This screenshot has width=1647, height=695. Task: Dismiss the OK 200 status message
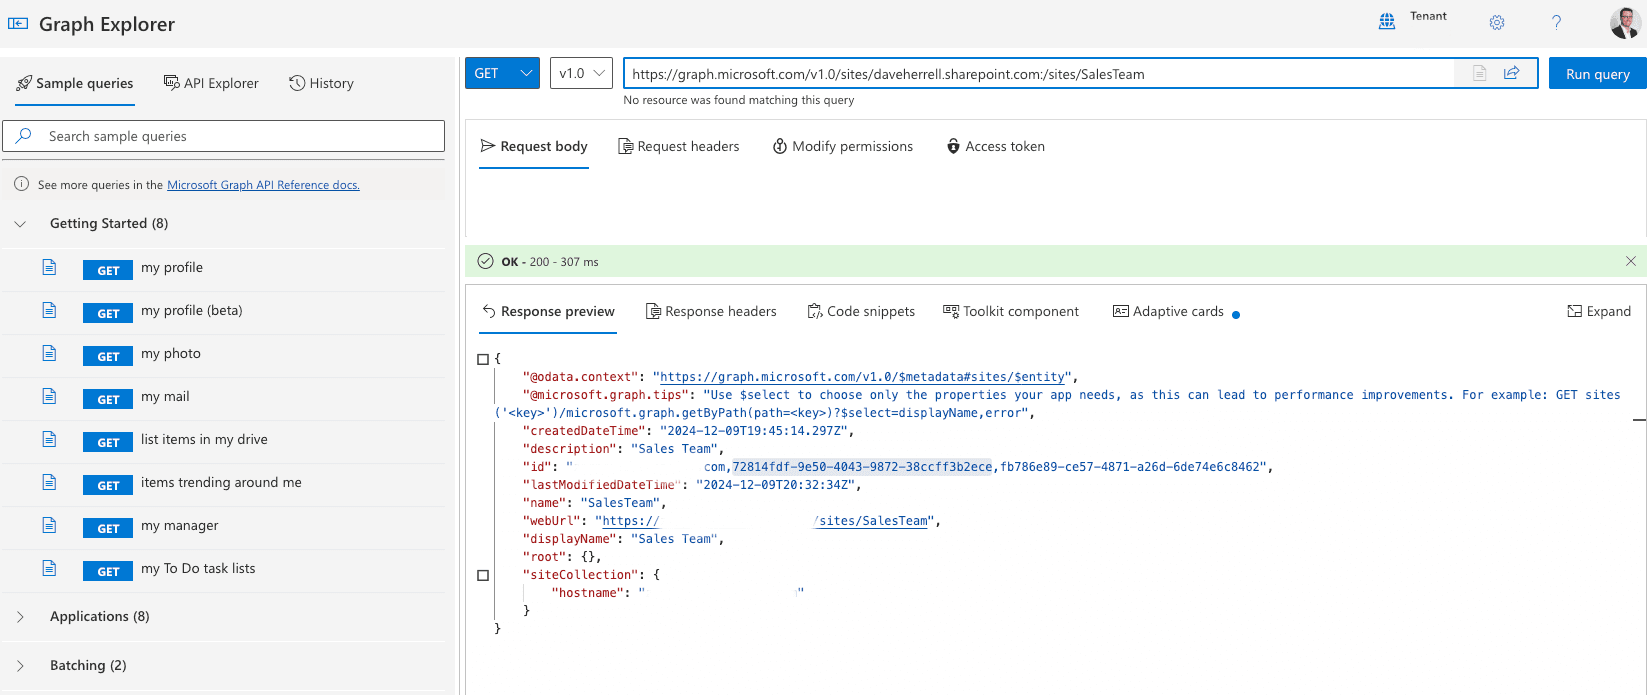(1631, 261)
